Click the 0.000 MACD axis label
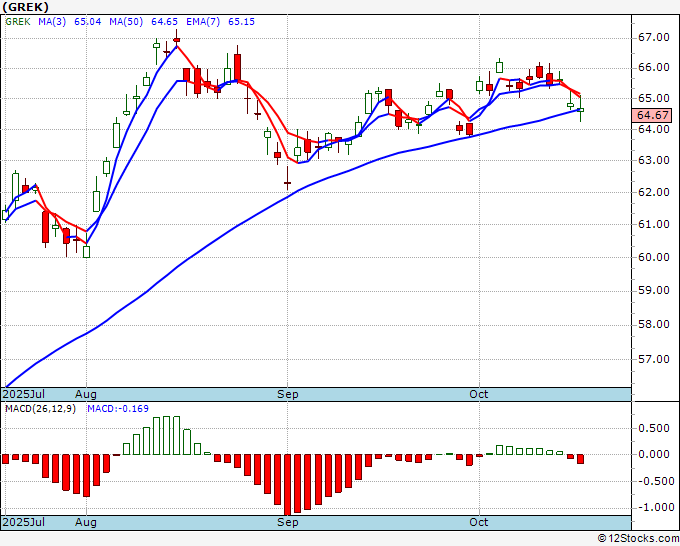This screenshot has width=680, height=546. point(654,454)
